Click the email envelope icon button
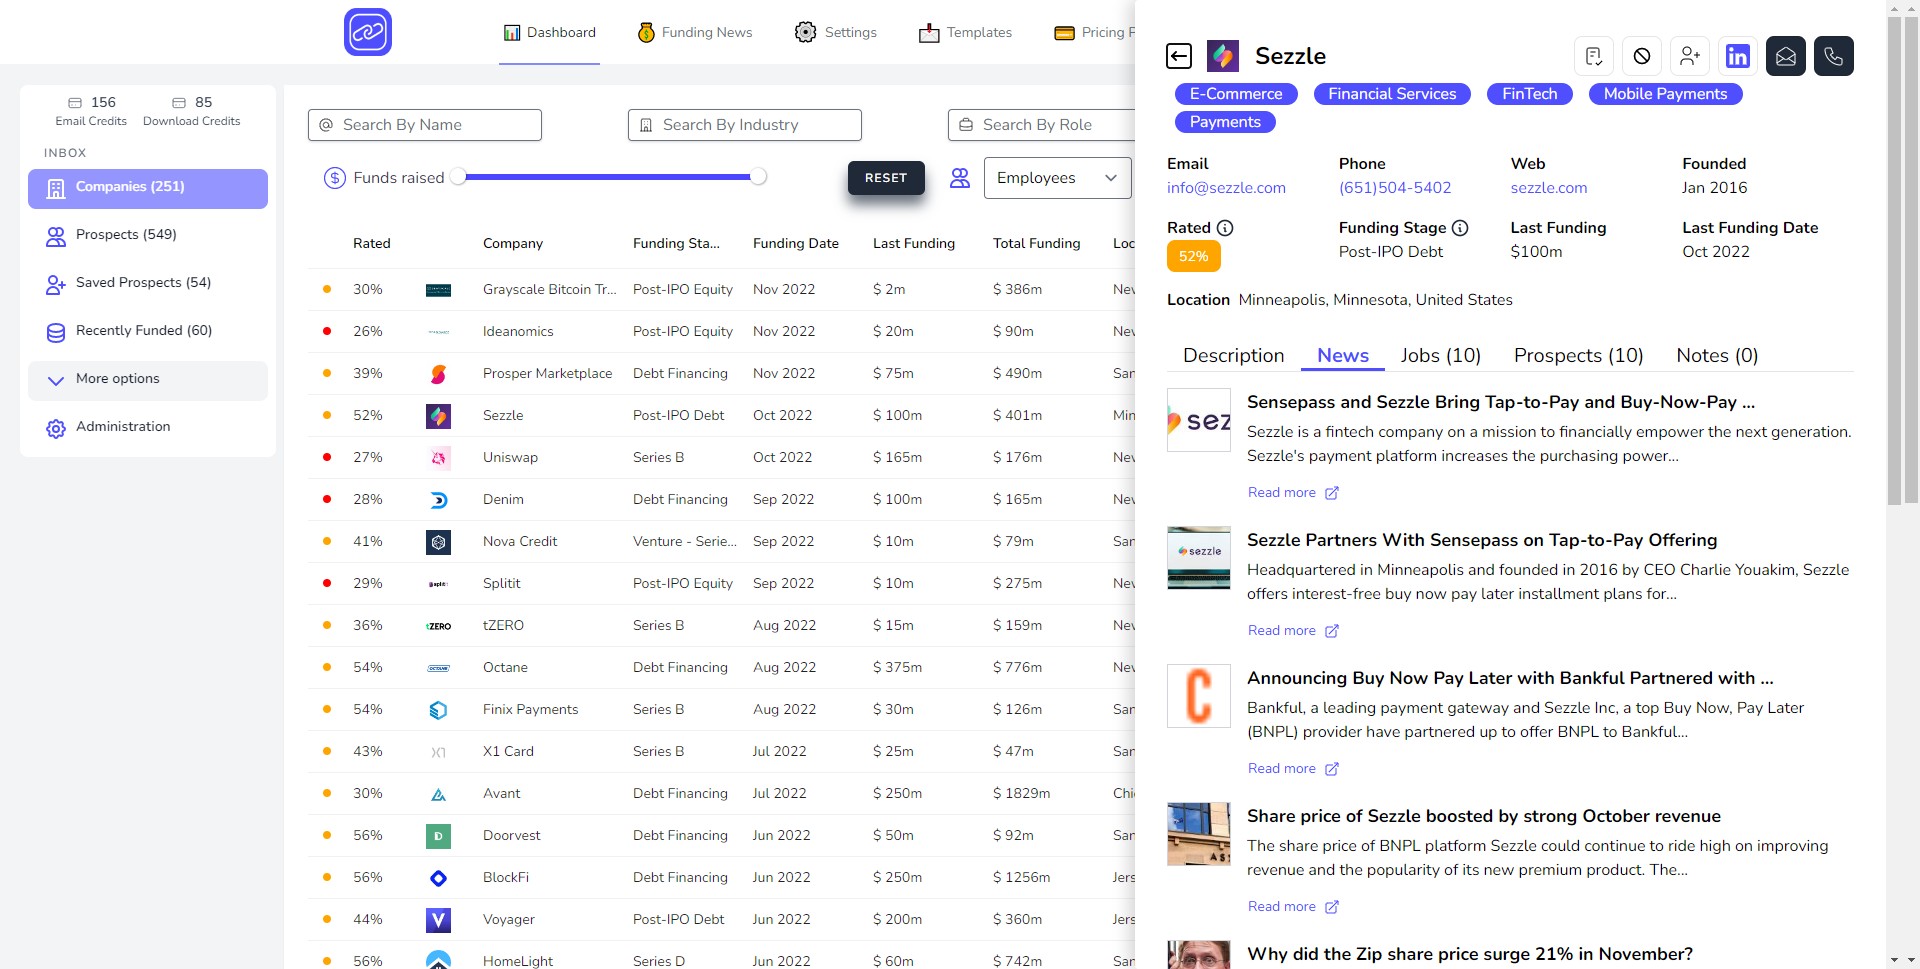Screen dimensions: 1920x969 click(x=1786, y=56)
